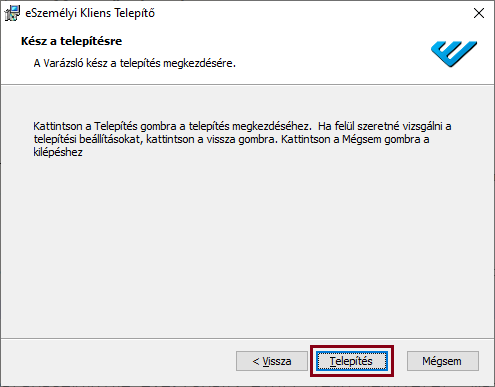Click the word Varázsló in the subtitle
This screenshot has height=387, width=495.
[x=63, y=63]
